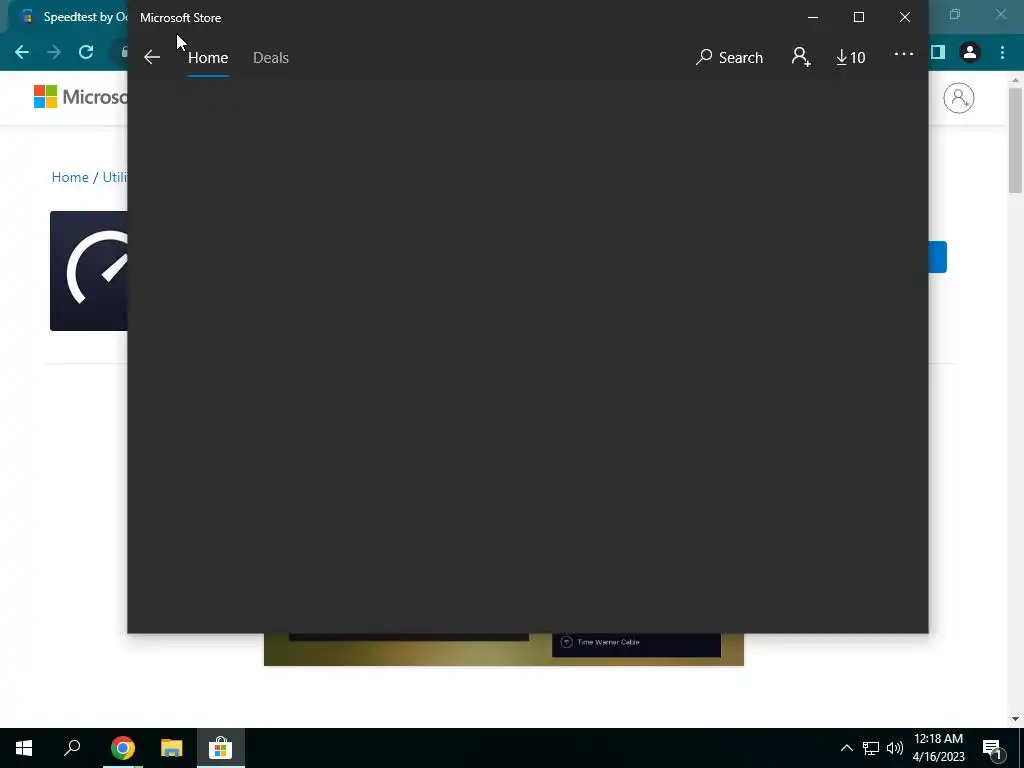The image size is (1024, 768).
Task: Open the notification center icon
Action: [991, 749]
